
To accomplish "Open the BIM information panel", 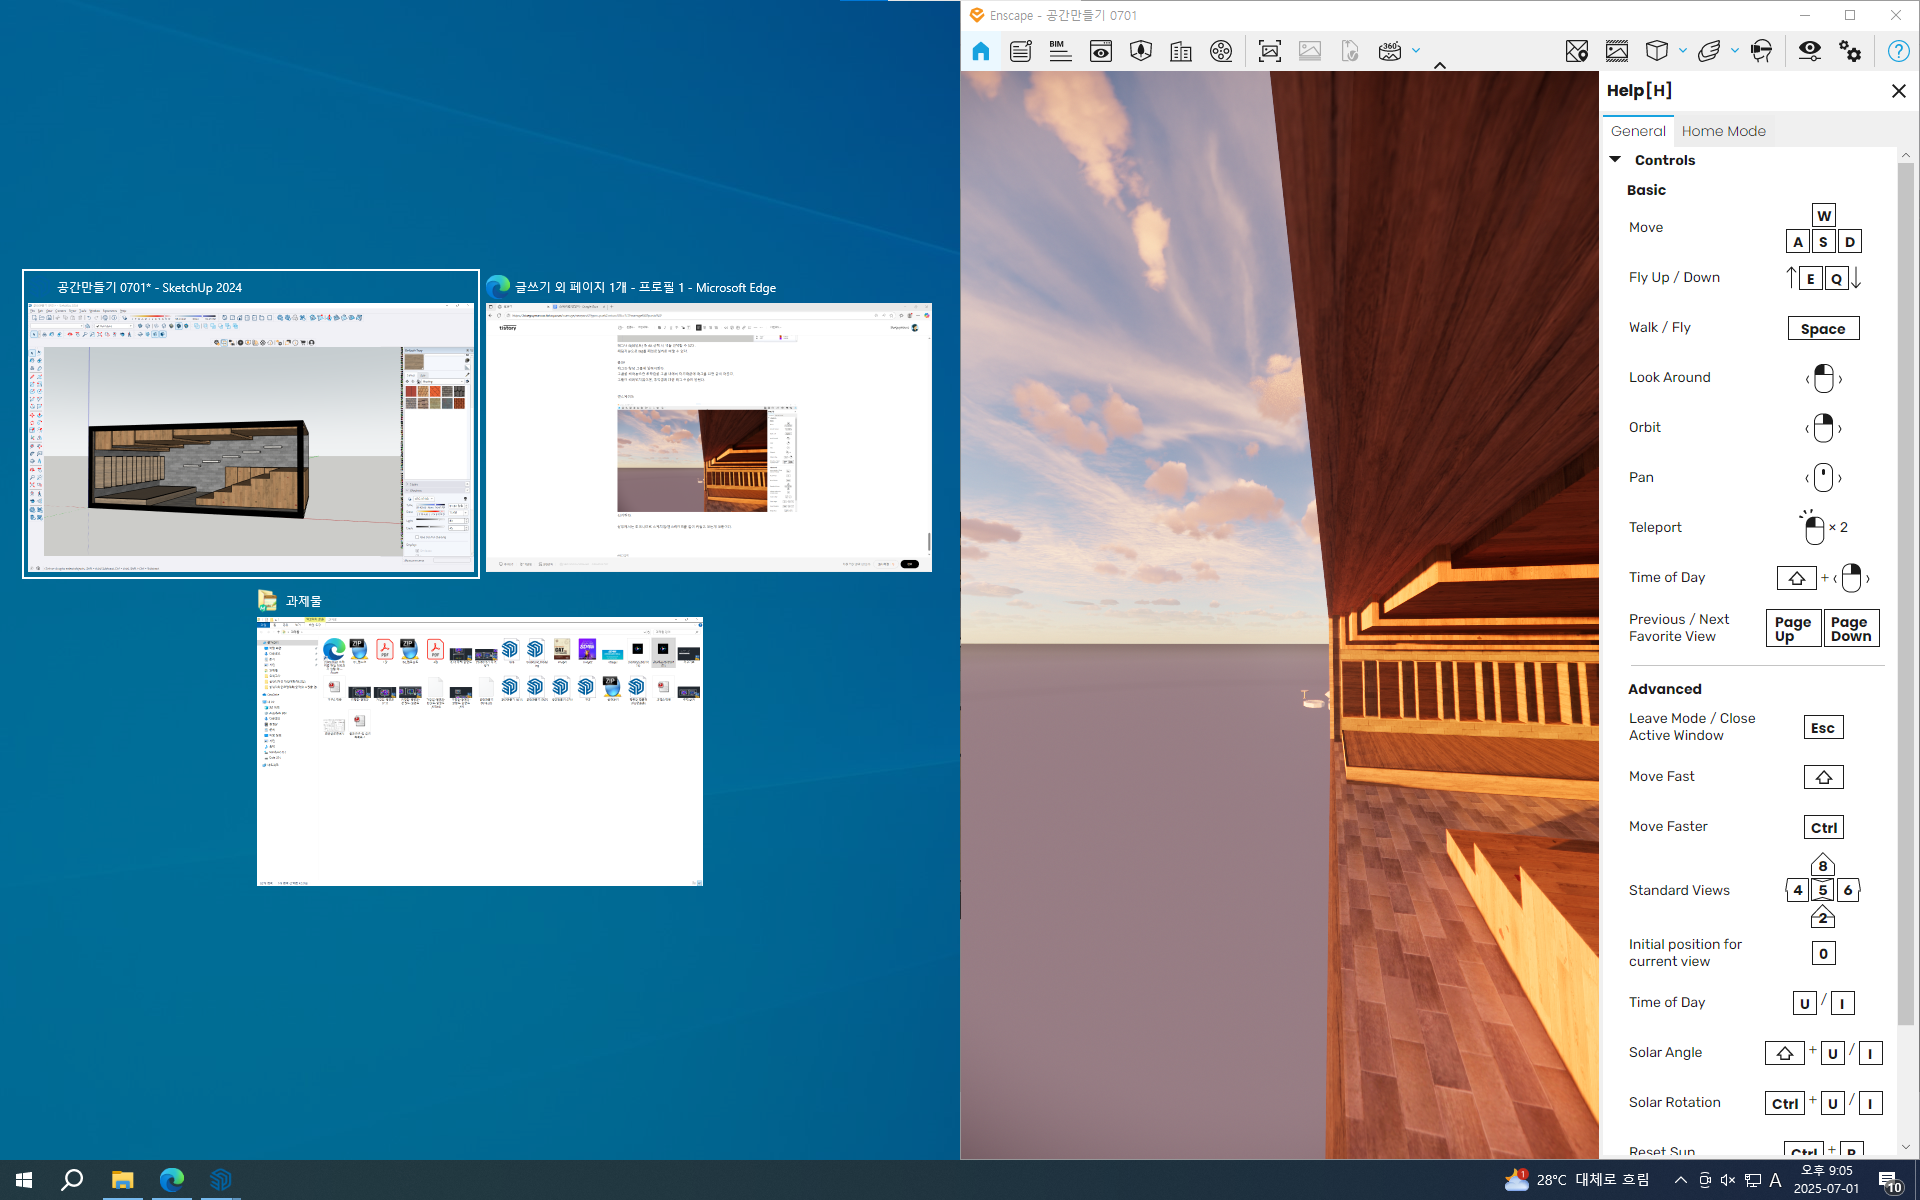I will pos(1060,51).
